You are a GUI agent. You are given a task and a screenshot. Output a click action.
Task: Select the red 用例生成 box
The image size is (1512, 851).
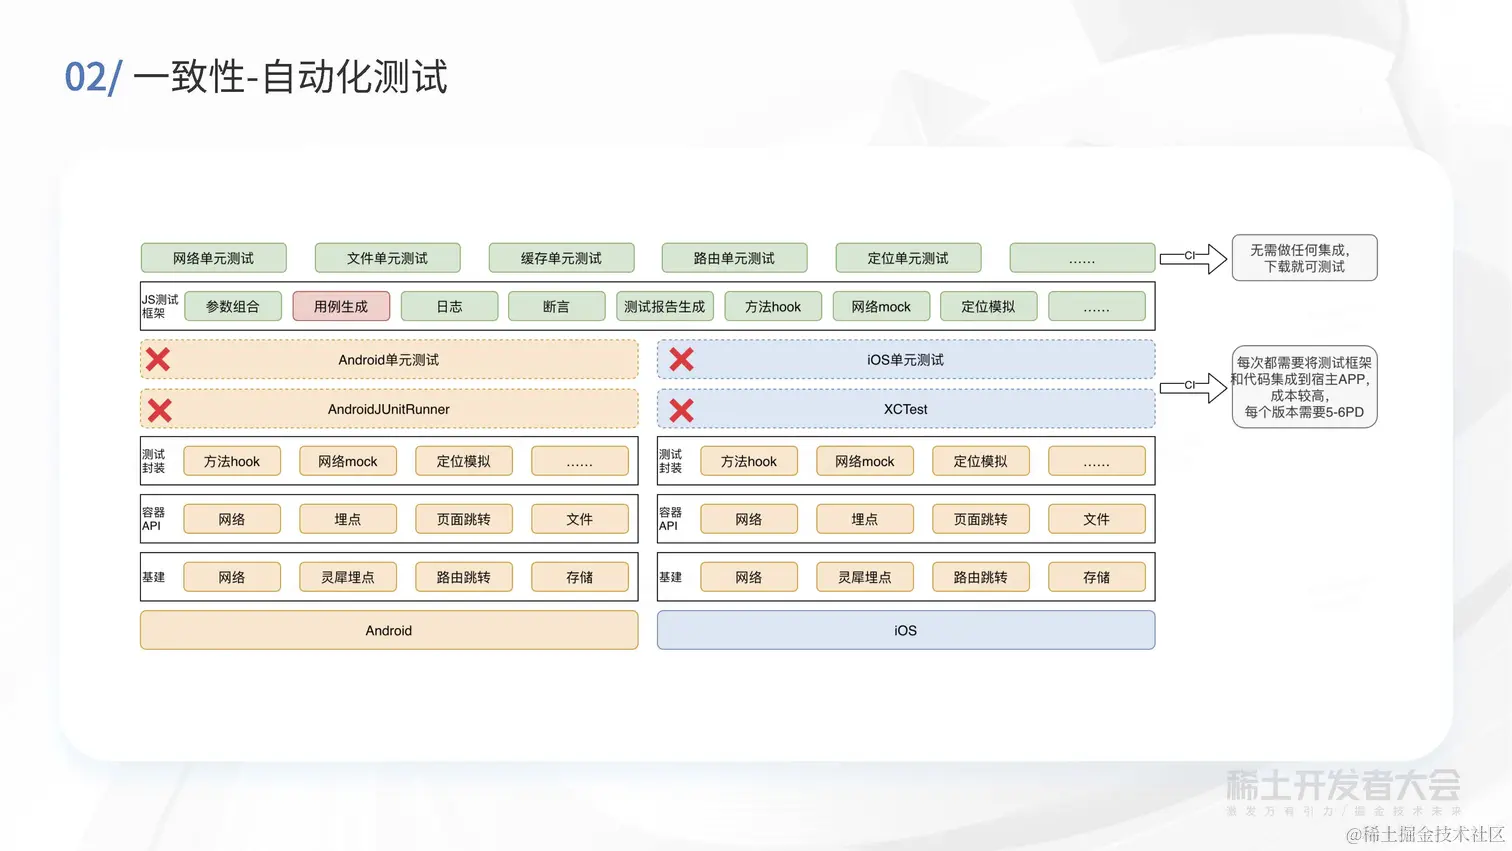pos(341,307)
